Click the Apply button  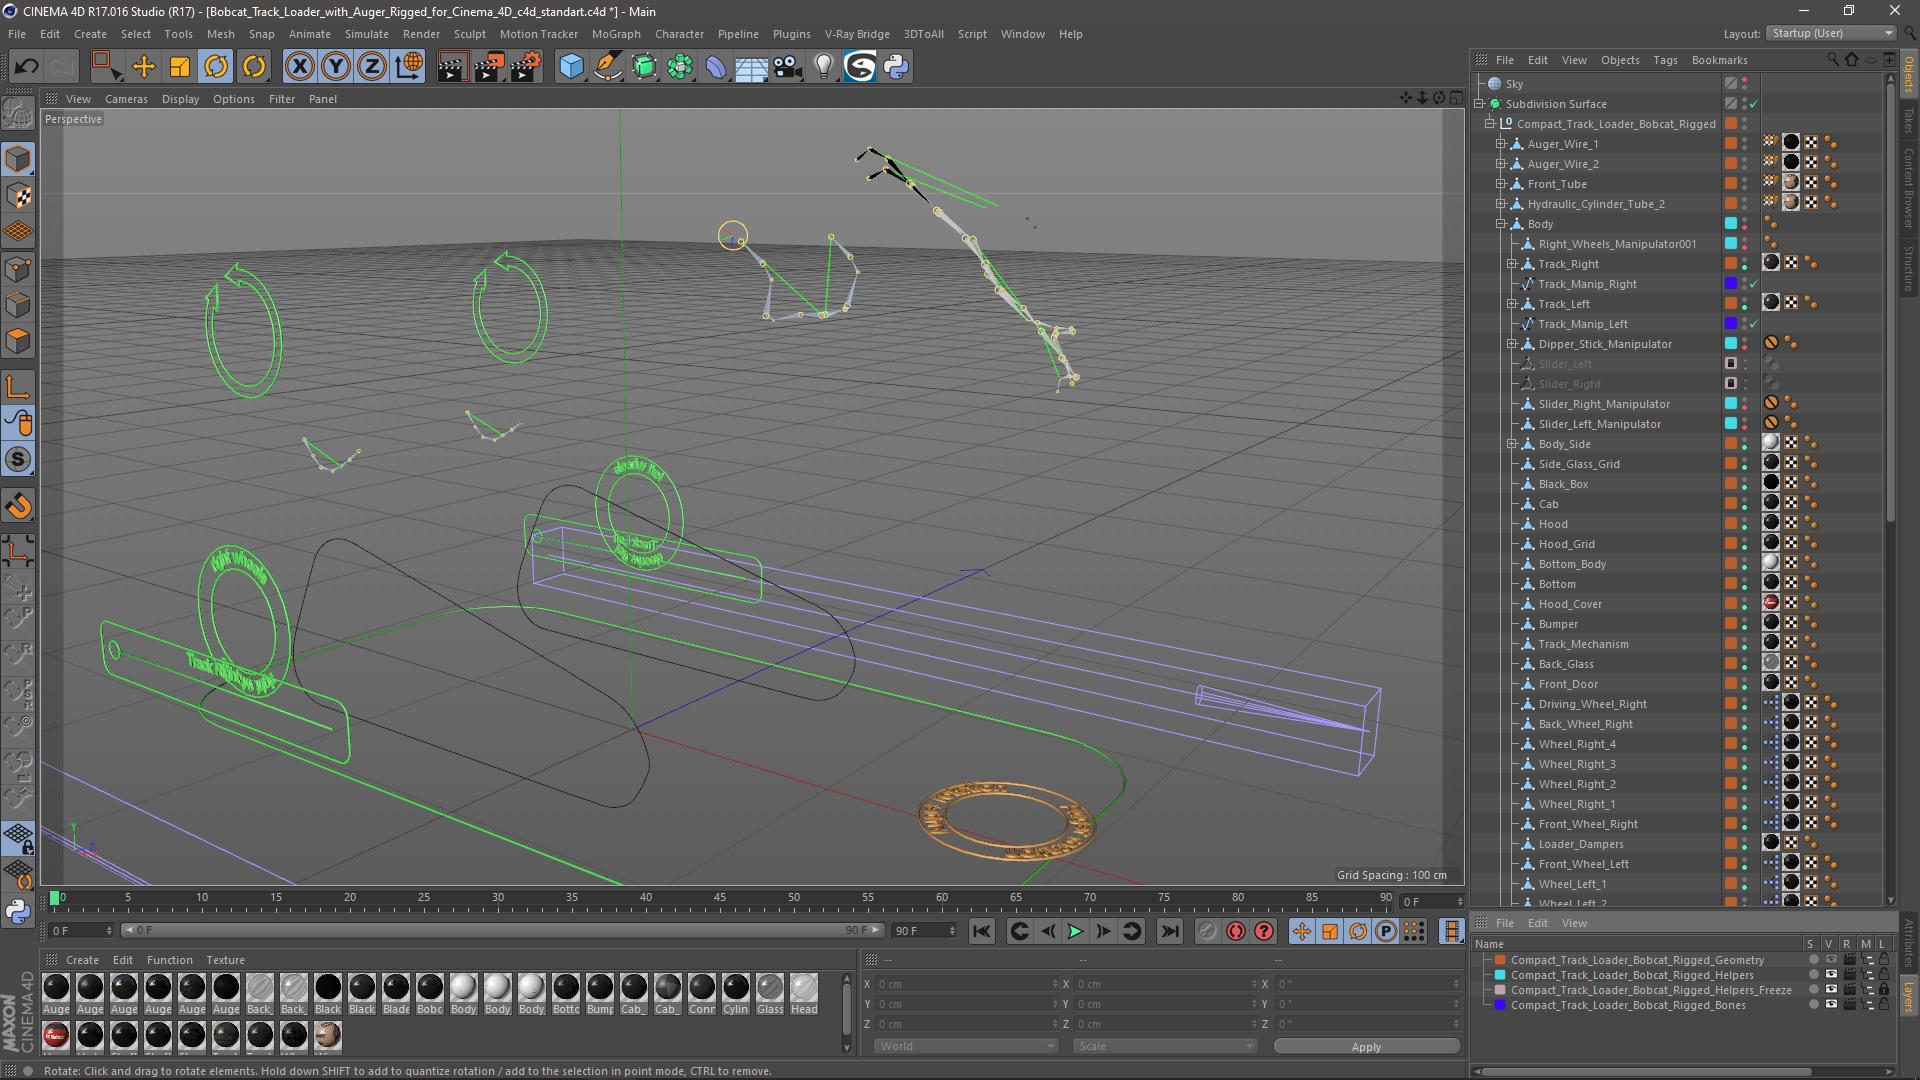point(1365,1047)
